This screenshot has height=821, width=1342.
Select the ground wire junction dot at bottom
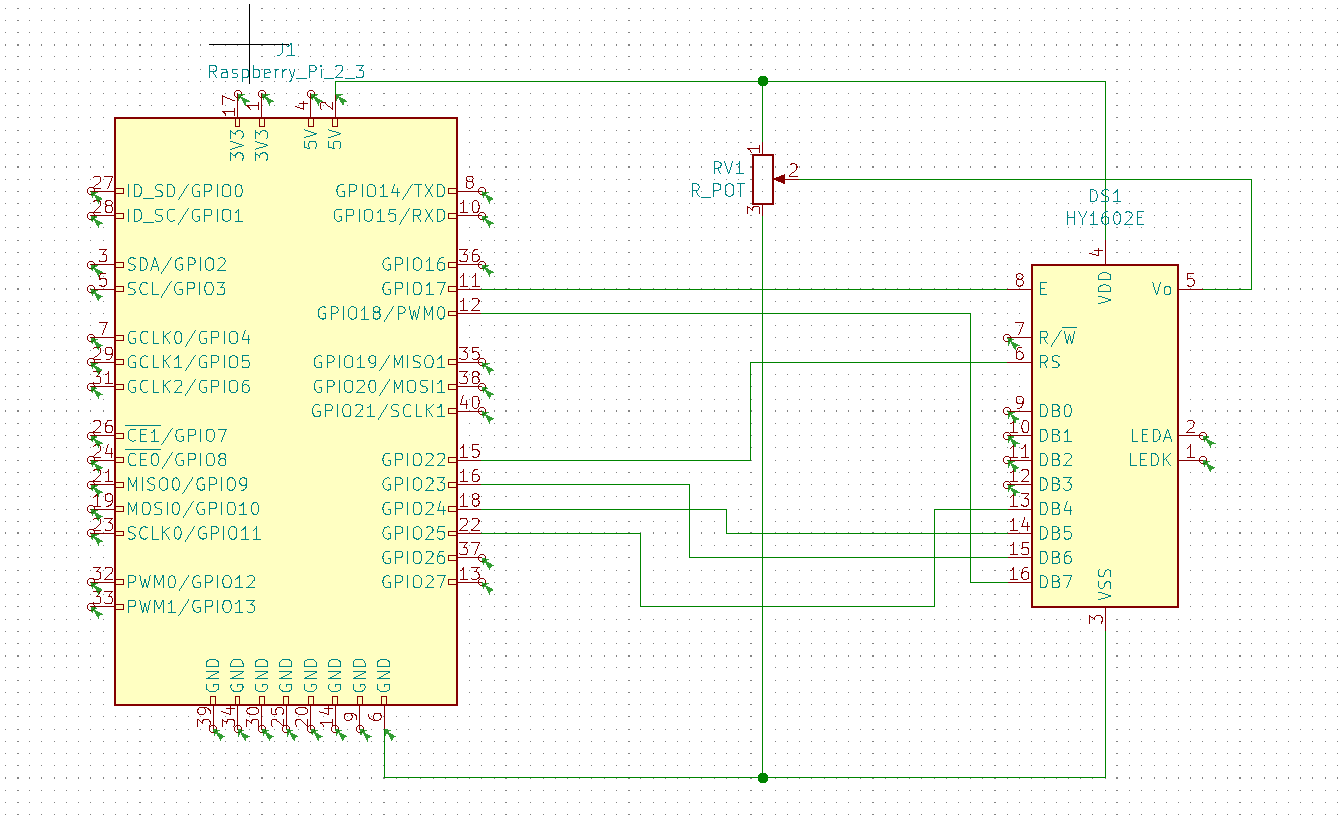(x=763, y=777)
